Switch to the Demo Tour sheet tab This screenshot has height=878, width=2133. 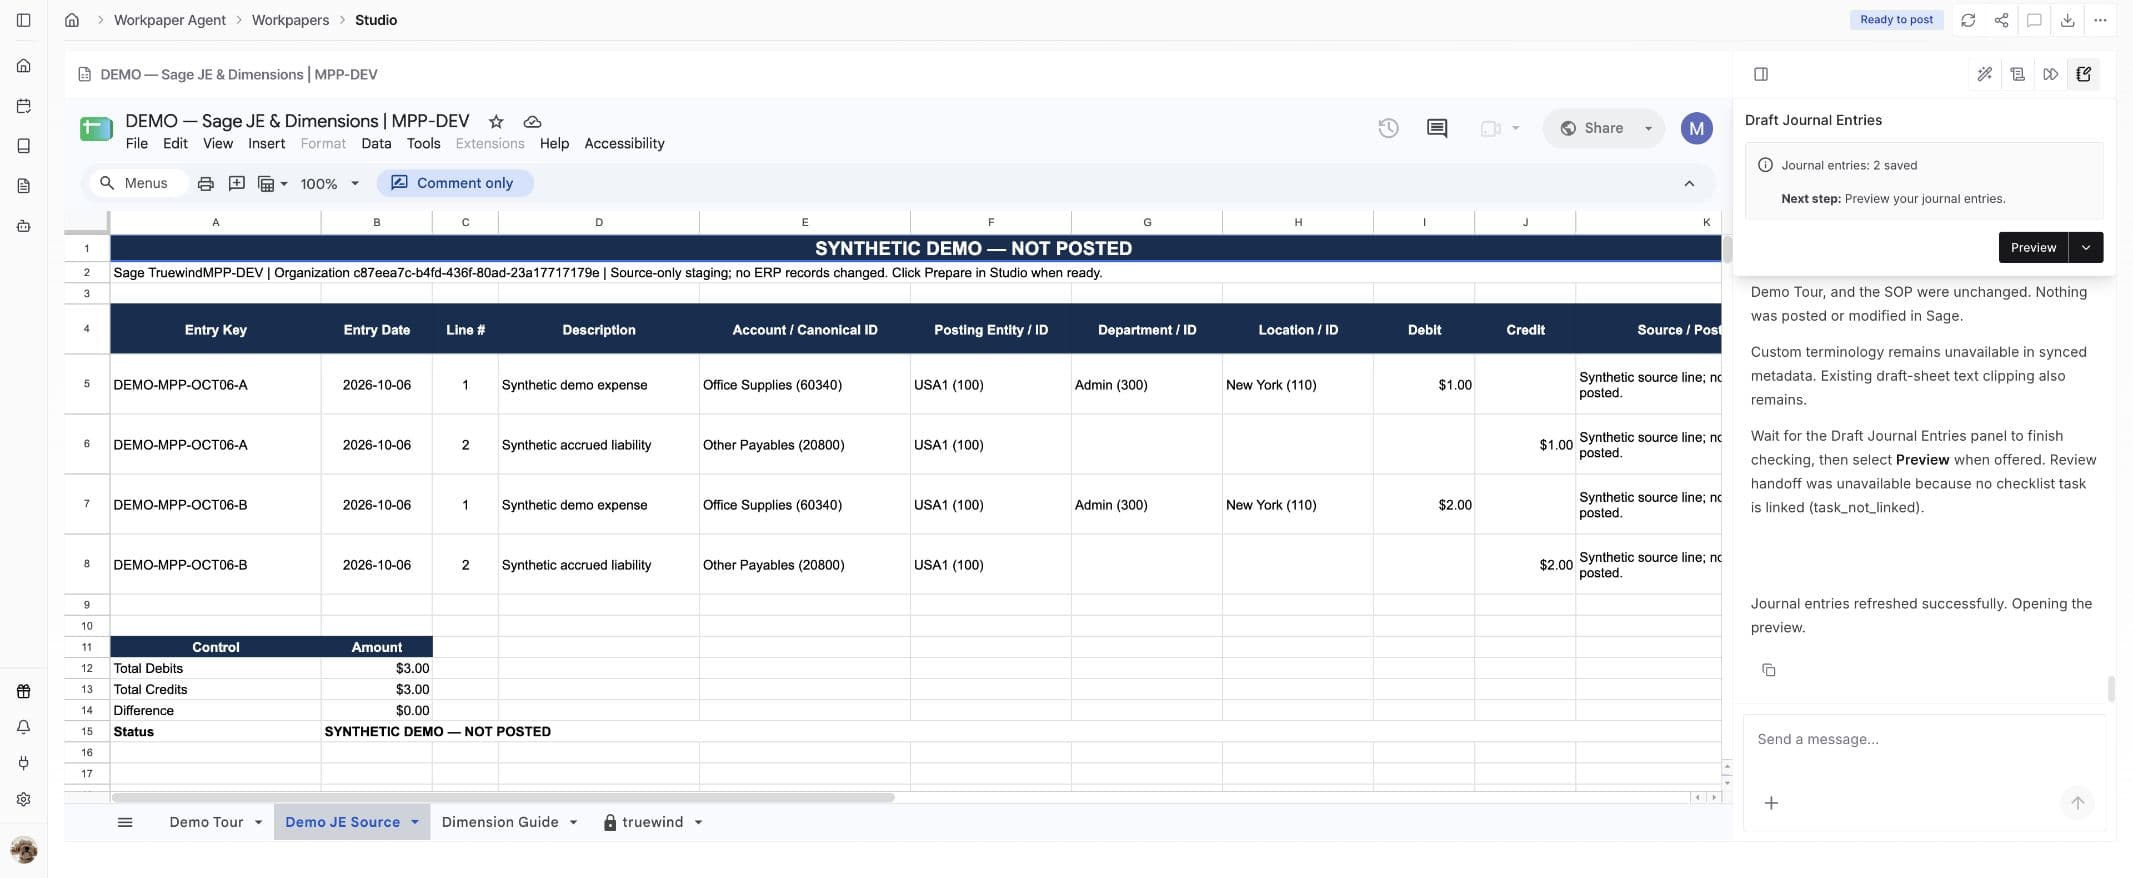[x=206, y=822]
